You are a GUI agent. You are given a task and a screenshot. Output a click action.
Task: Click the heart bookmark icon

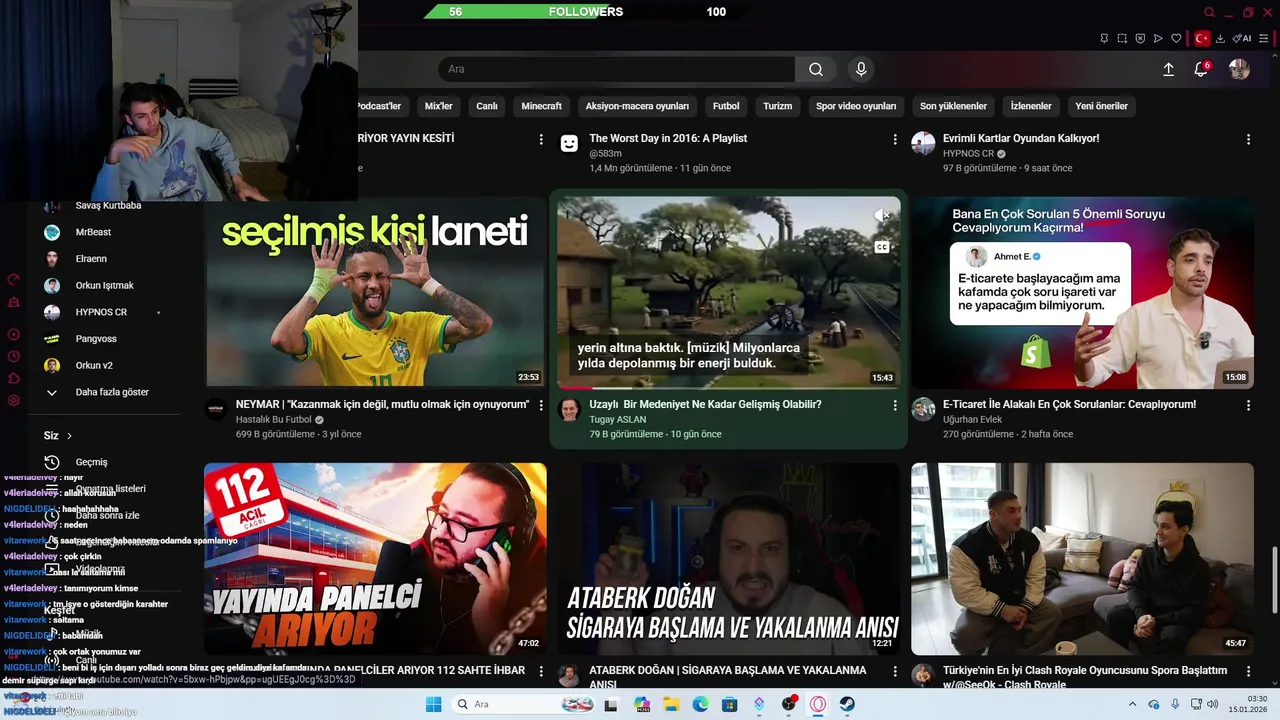click(x=1176, y=39)
